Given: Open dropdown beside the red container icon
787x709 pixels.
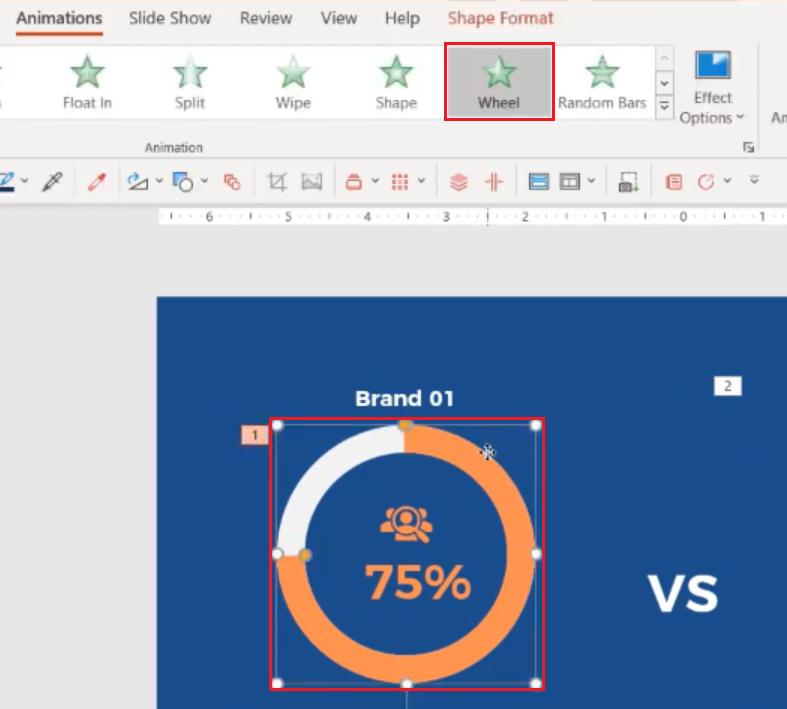Looking at the screenshot, I should (x=375, y=181).
